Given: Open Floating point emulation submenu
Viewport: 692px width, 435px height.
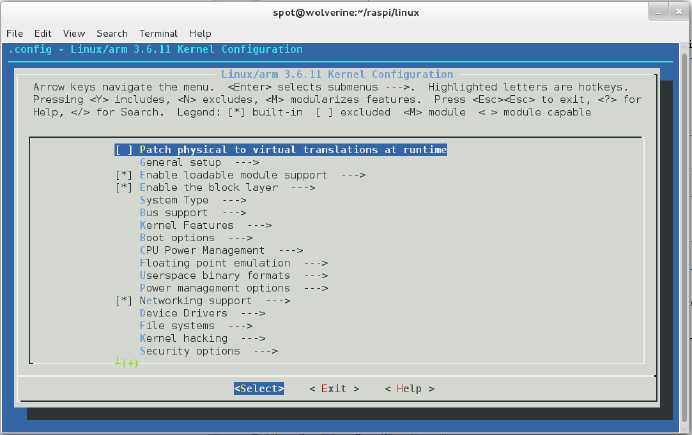Looking at the screenshot, I should click(x=233, y=263).
